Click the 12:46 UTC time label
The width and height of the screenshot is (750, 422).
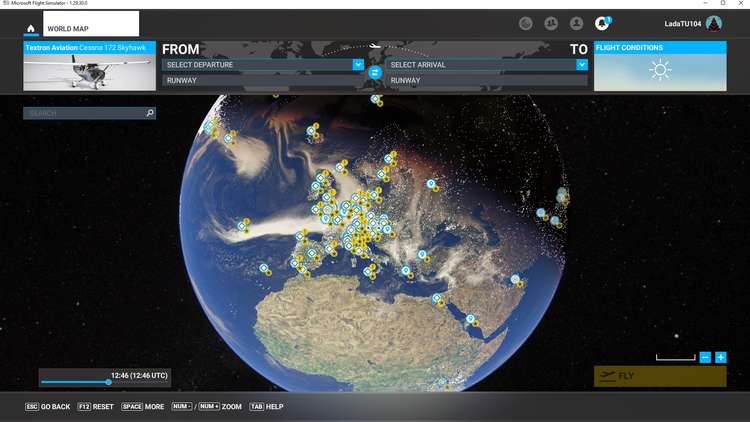(x=139, y=376)
